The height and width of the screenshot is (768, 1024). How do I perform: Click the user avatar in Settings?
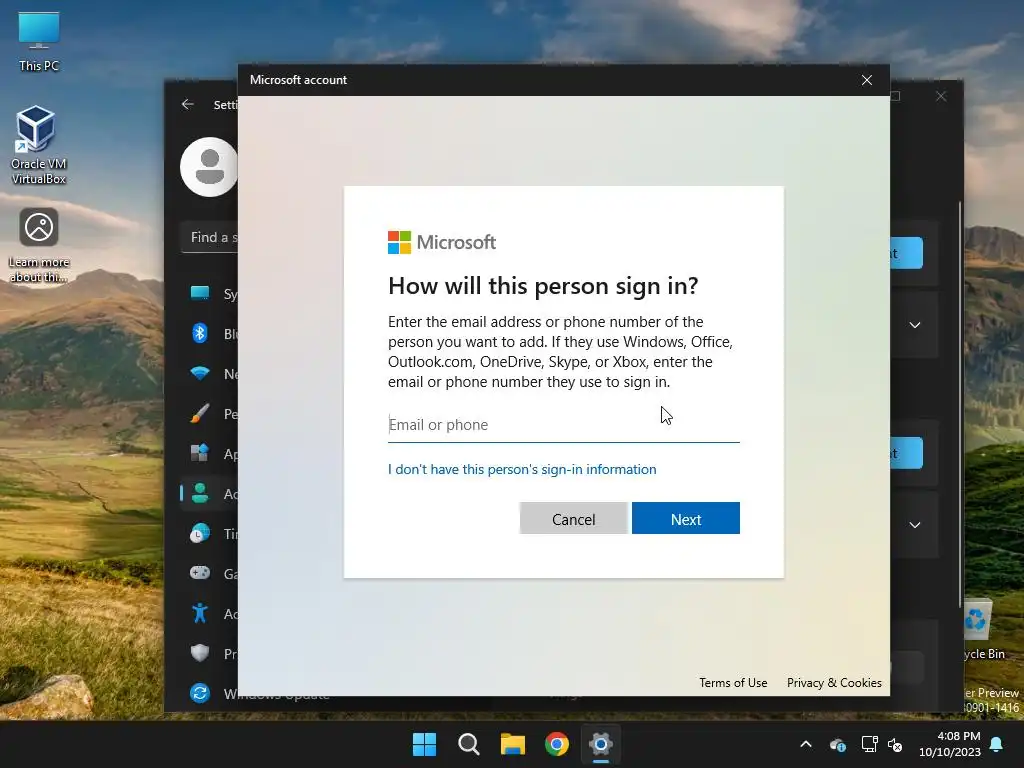(209, 167)
